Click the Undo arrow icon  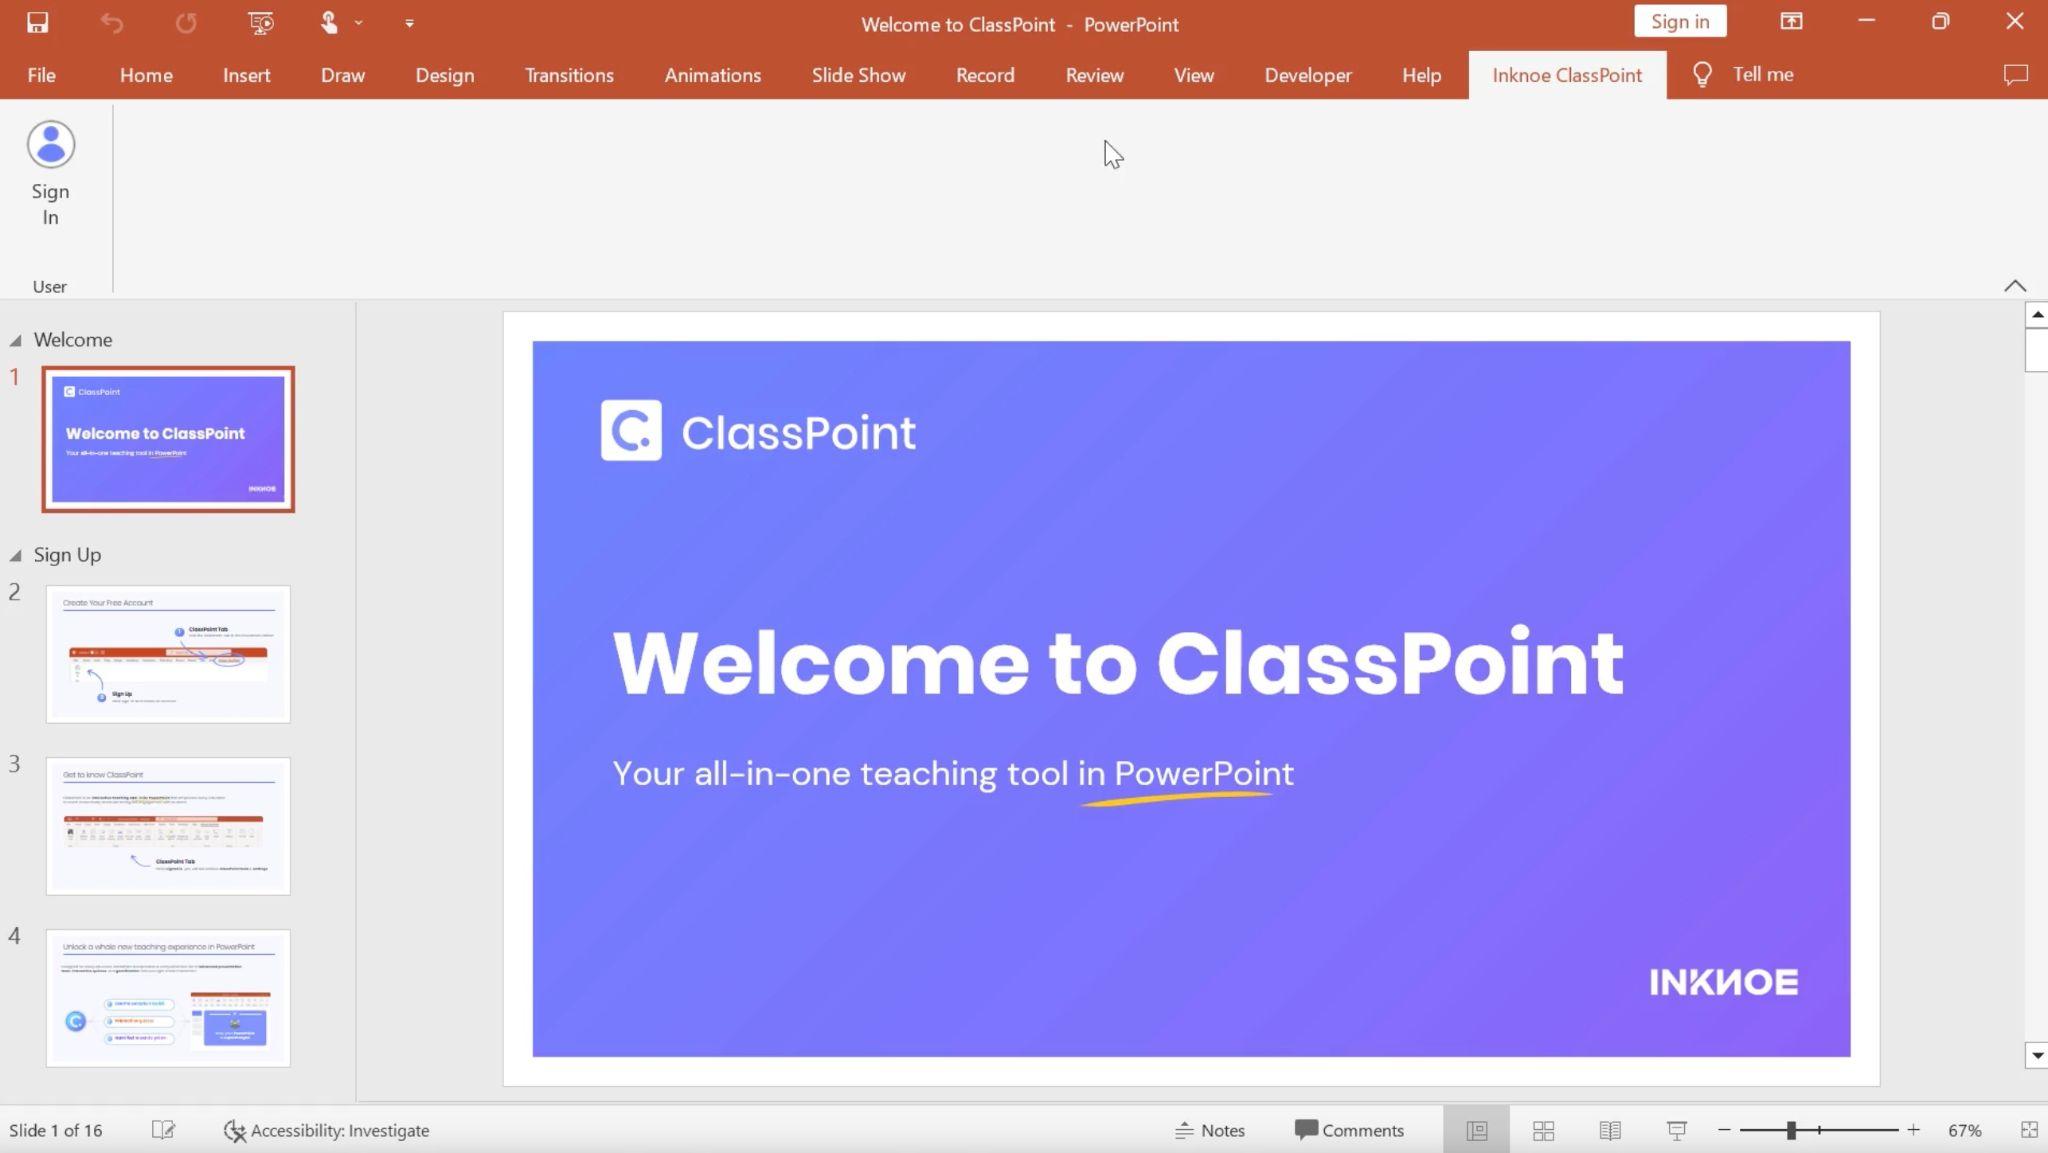pyautogui.click(x=112, y=22)
